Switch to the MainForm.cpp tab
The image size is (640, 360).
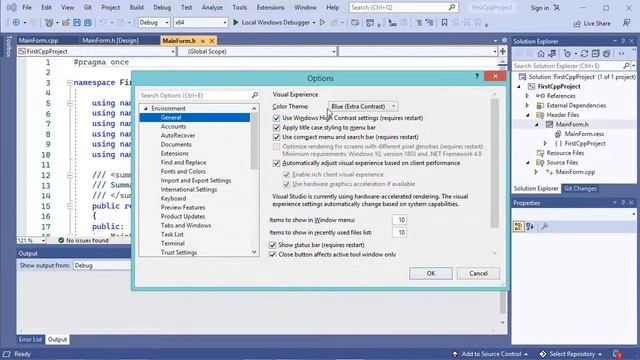pos(38,40)
